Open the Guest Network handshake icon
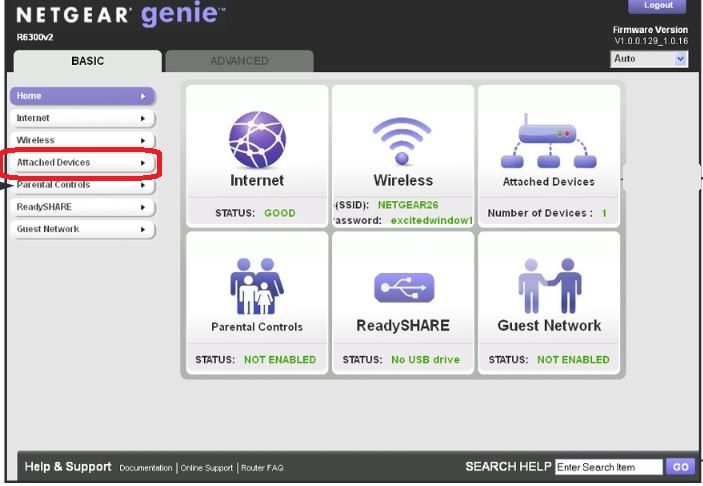703x486 pixels. pos(550,286)
